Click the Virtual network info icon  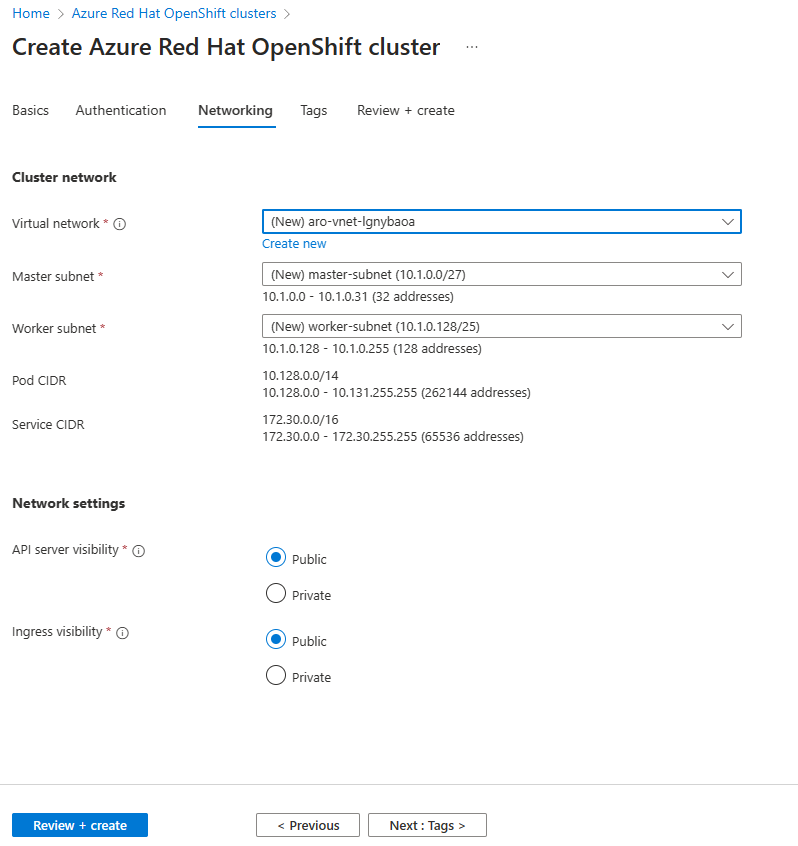coord(120,224)
